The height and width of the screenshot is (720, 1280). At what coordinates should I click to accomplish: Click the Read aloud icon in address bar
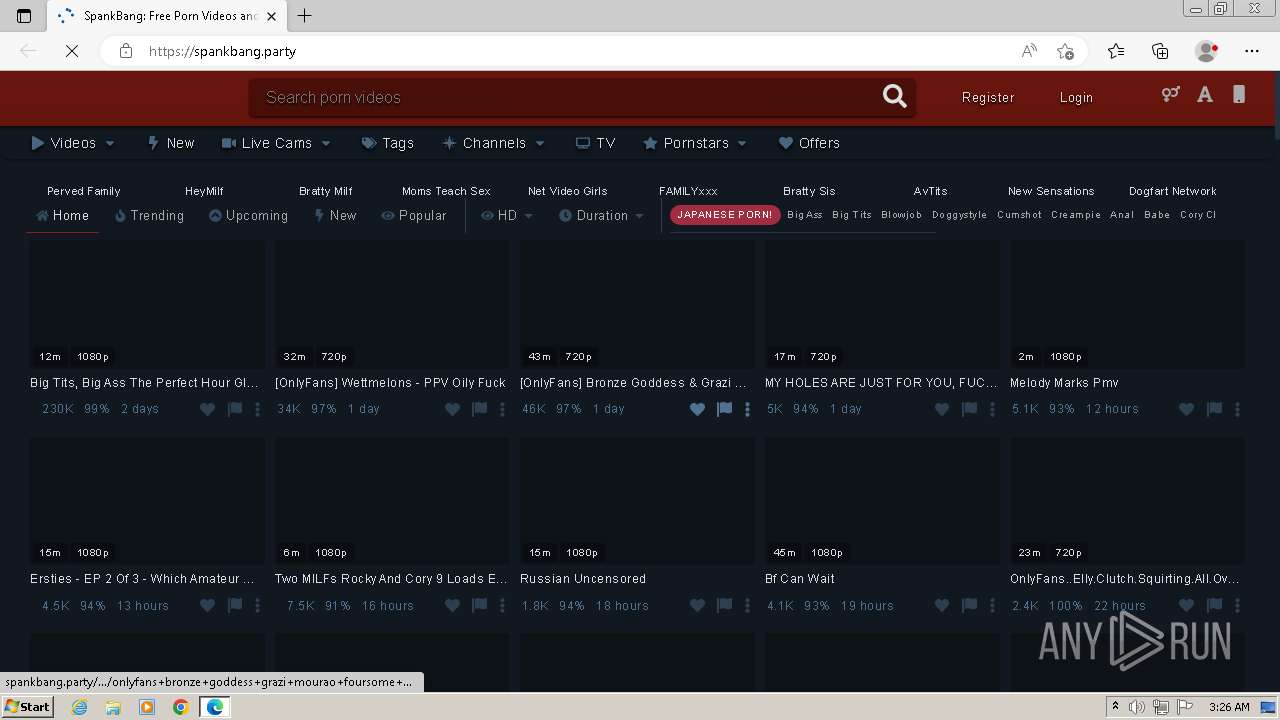click(x=1029, y=51)
